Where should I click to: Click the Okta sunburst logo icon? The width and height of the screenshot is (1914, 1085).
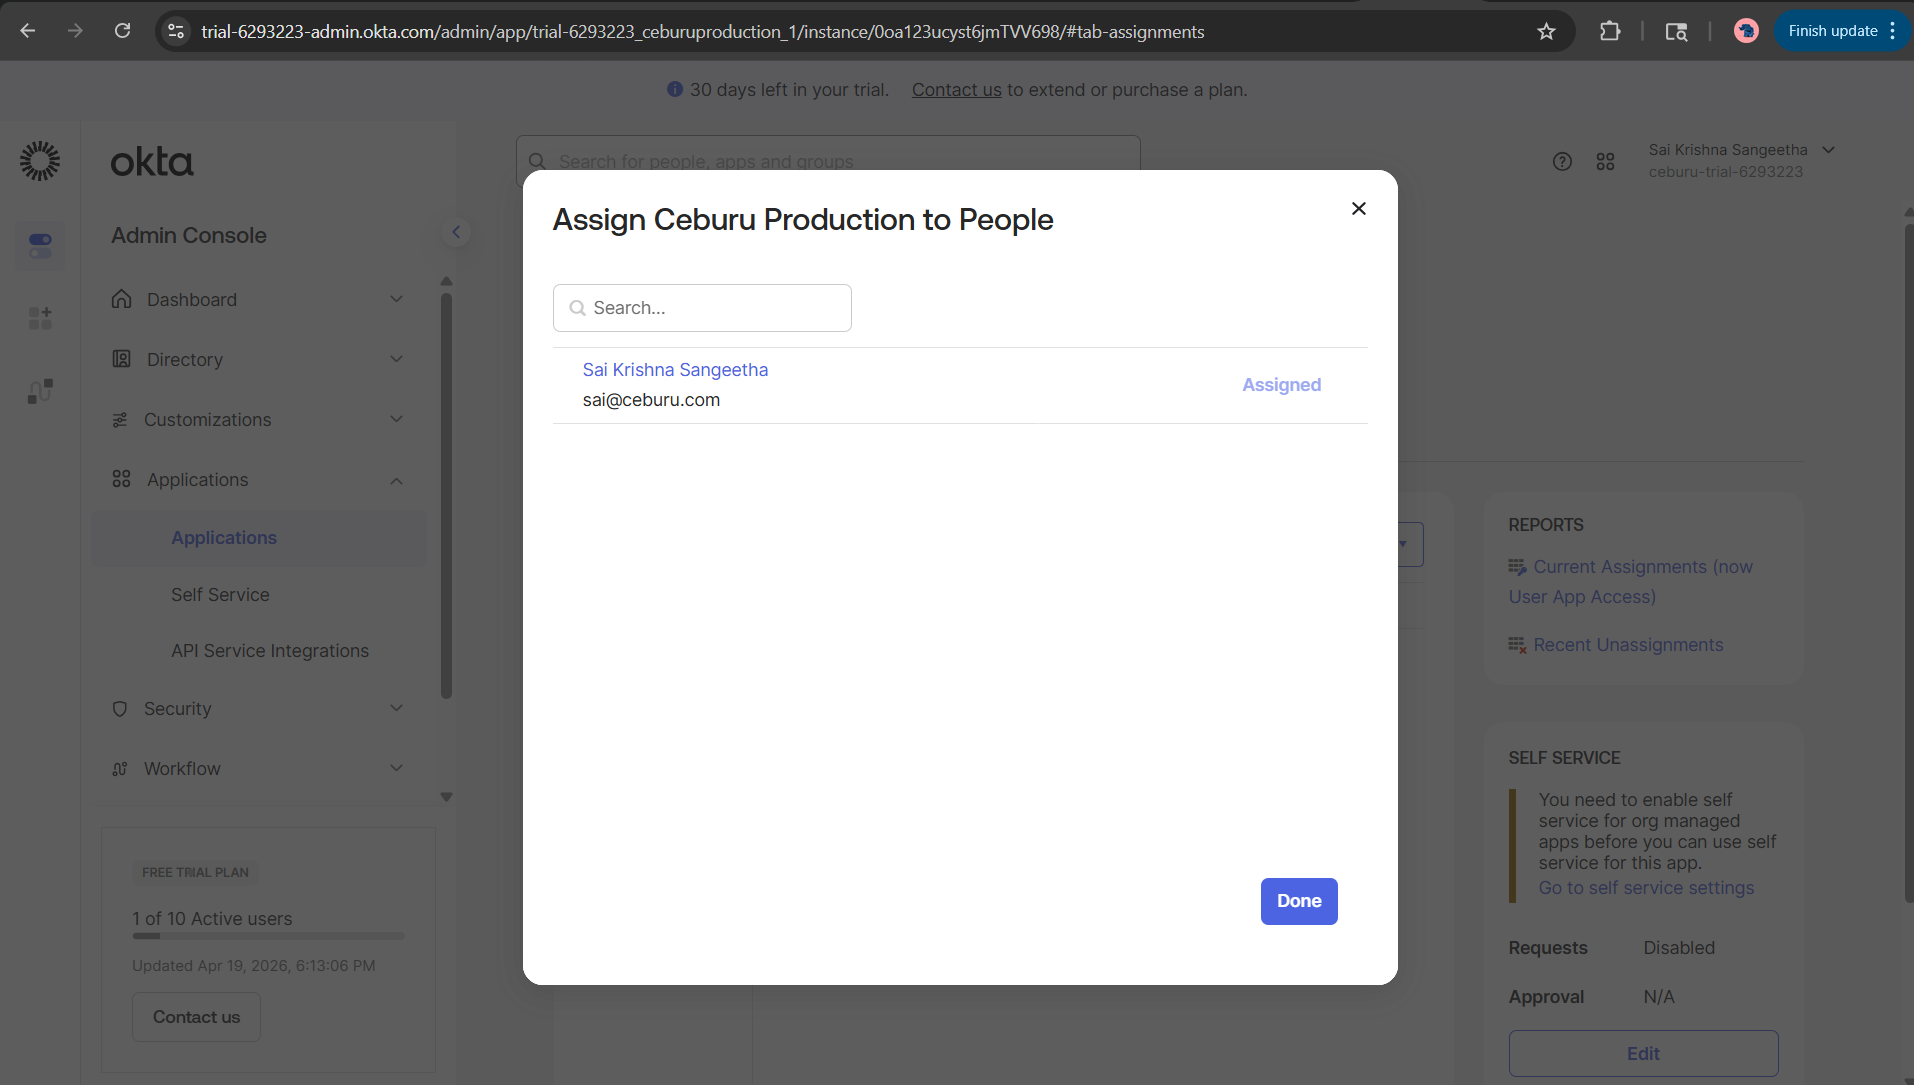point(40,161)
